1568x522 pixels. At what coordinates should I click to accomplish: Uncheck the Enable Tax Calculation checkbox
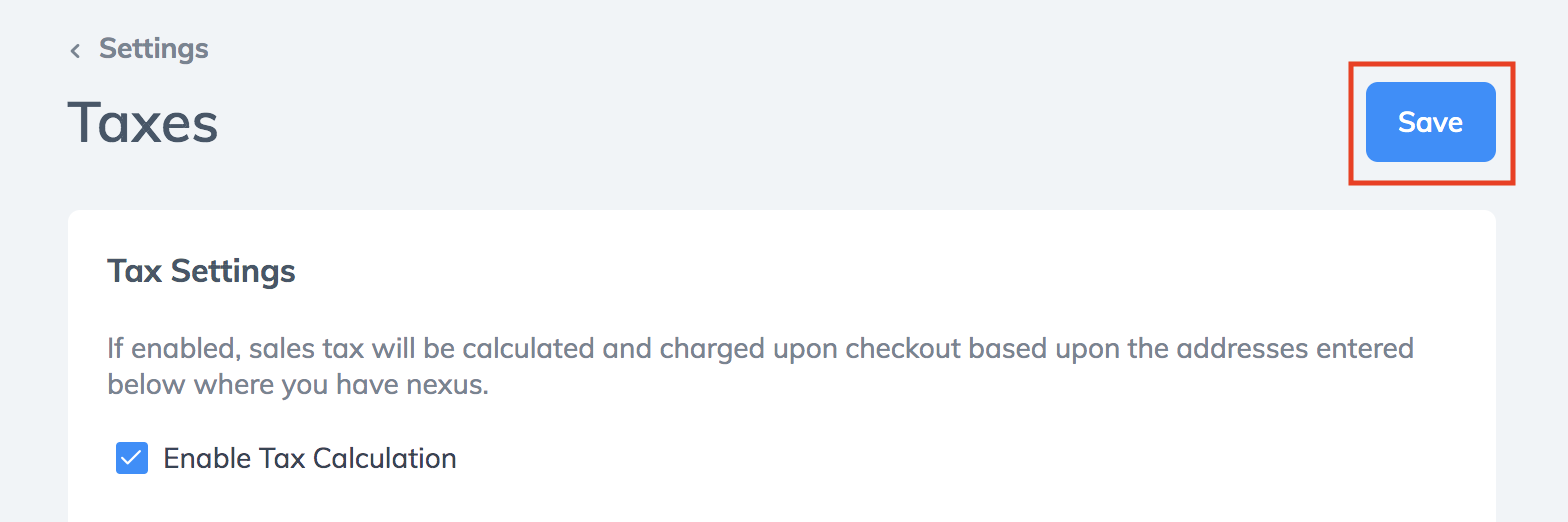(132, 458)
